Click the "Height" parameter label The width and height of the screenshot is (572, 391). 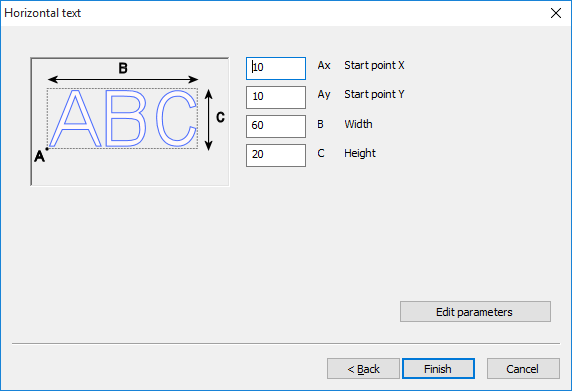click(360, 153)
